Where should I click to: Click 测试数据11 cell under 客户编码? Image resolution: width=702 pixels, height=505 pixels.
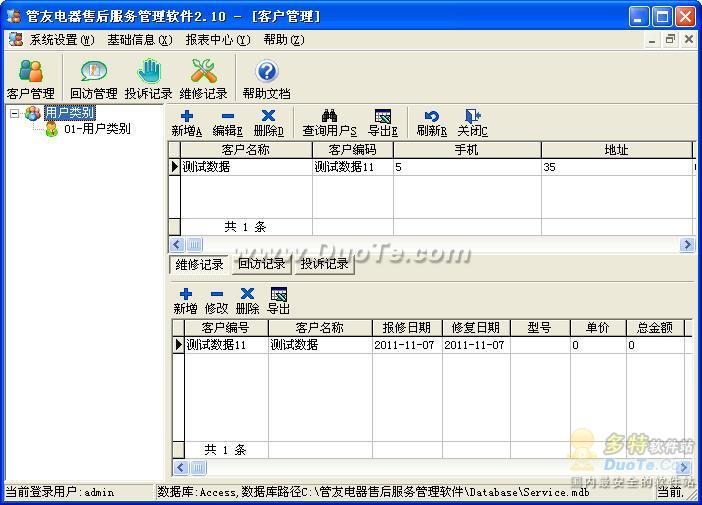353,167
